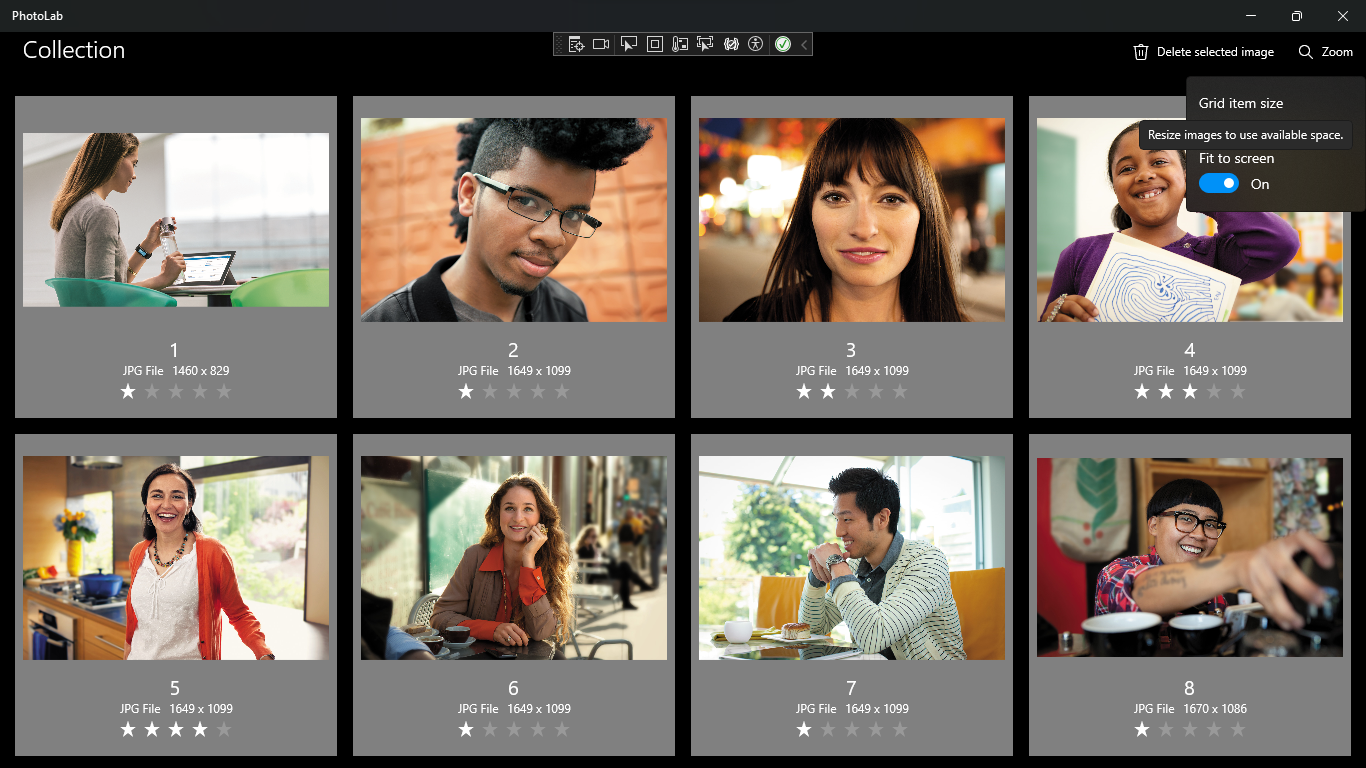The width and height of the screenshot is (1366, 768).
Task: Select the thumbnail of image 8
Action: coord(1190,558)
